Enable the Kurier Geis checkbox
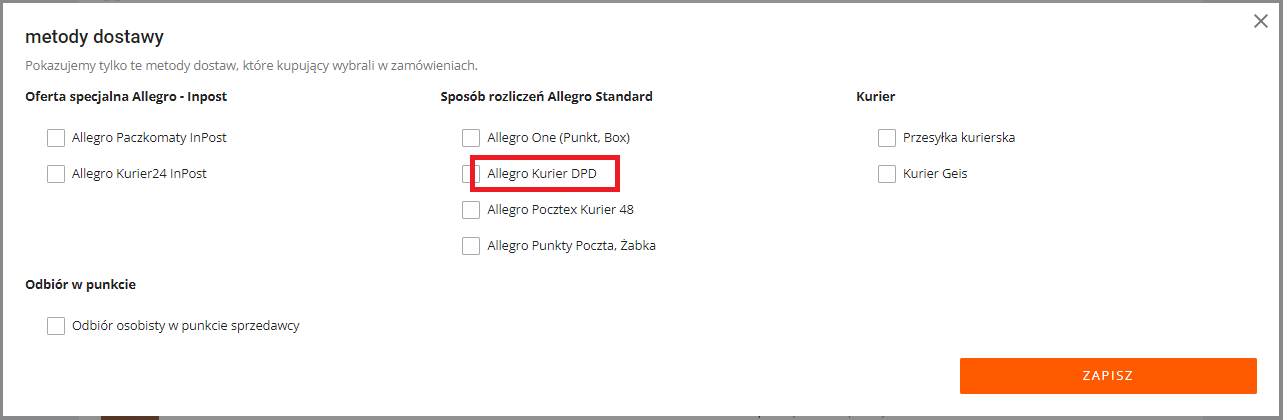 [x=887, y=174]
